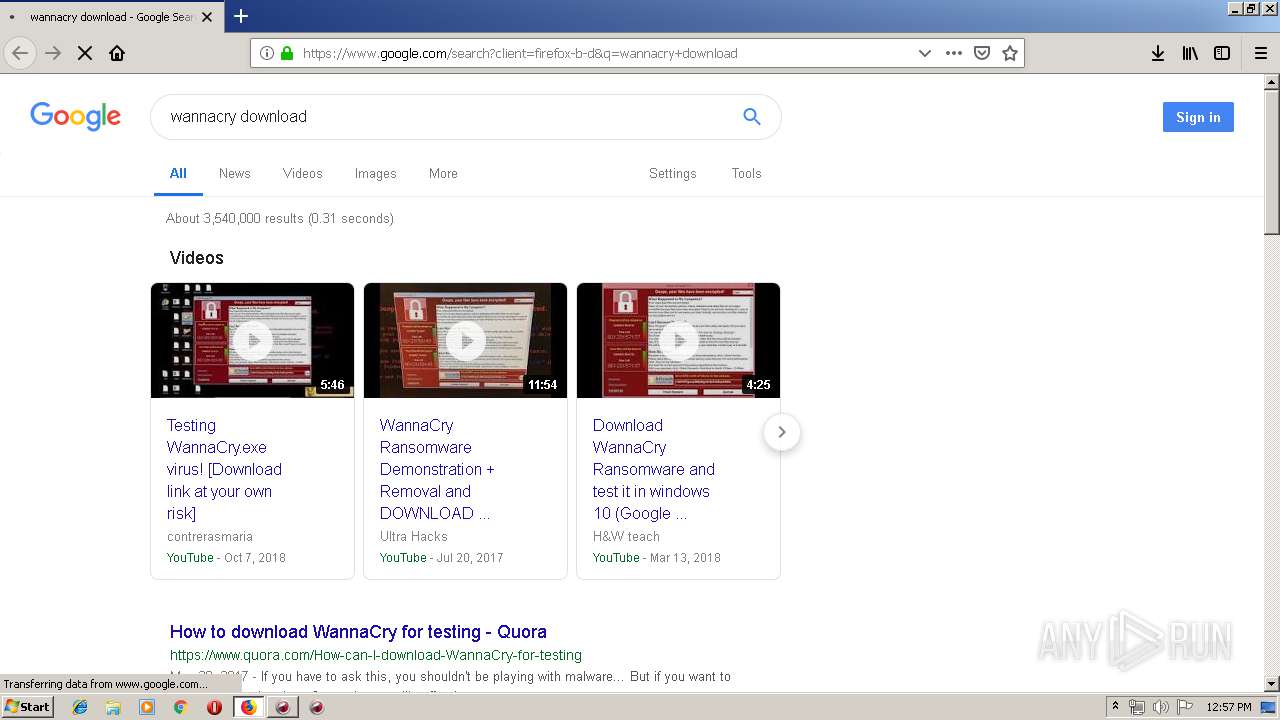Open Windows Media Player taskbar icon
Image resolution: width=1280 pixels, height=720 pixels.
tap(147, 707)
